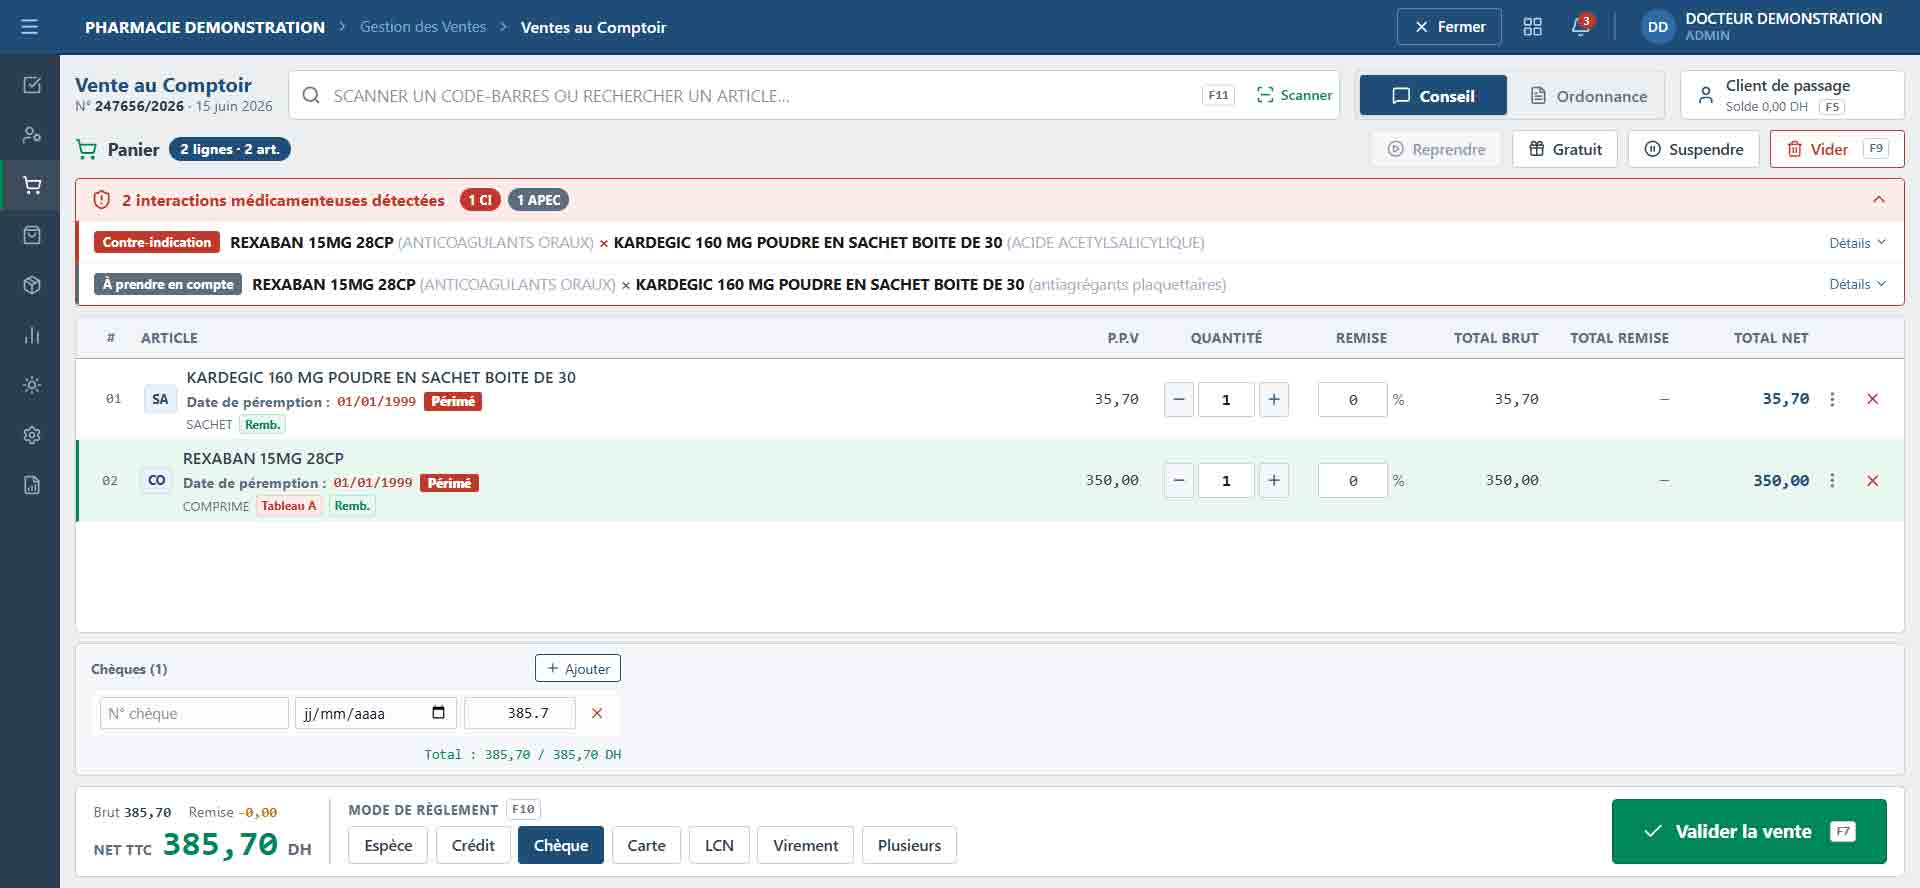Screen dimensions: 1920x888
Task: Open the shopping cart sidebar icon
Action: pos(32,185)
